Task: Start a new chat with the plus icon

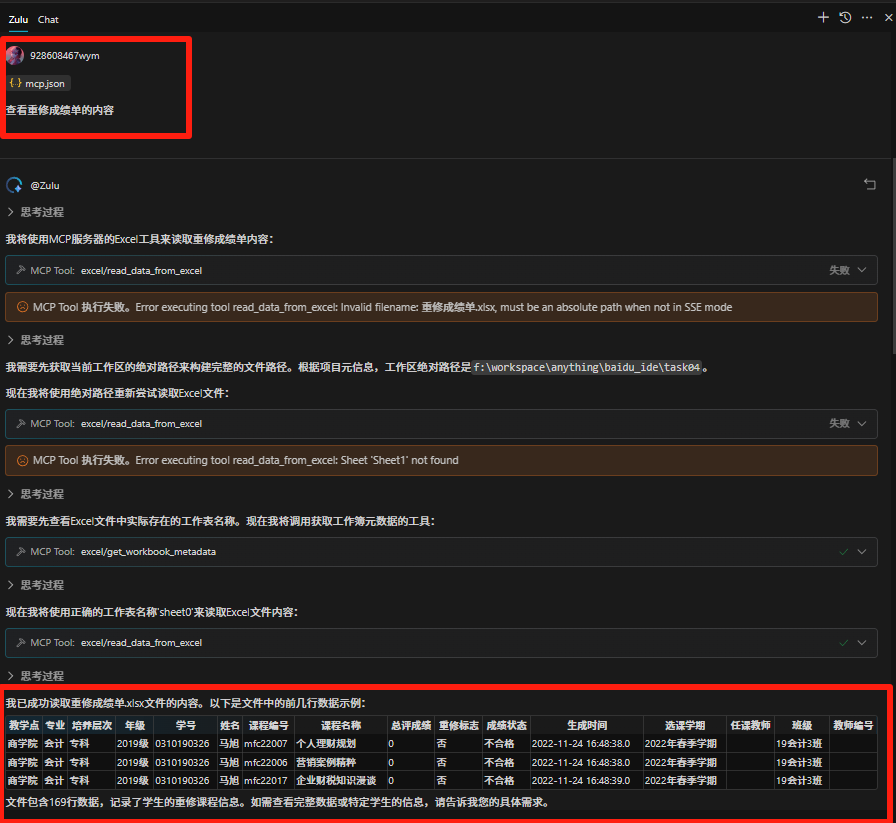Action: pos(823,17)
